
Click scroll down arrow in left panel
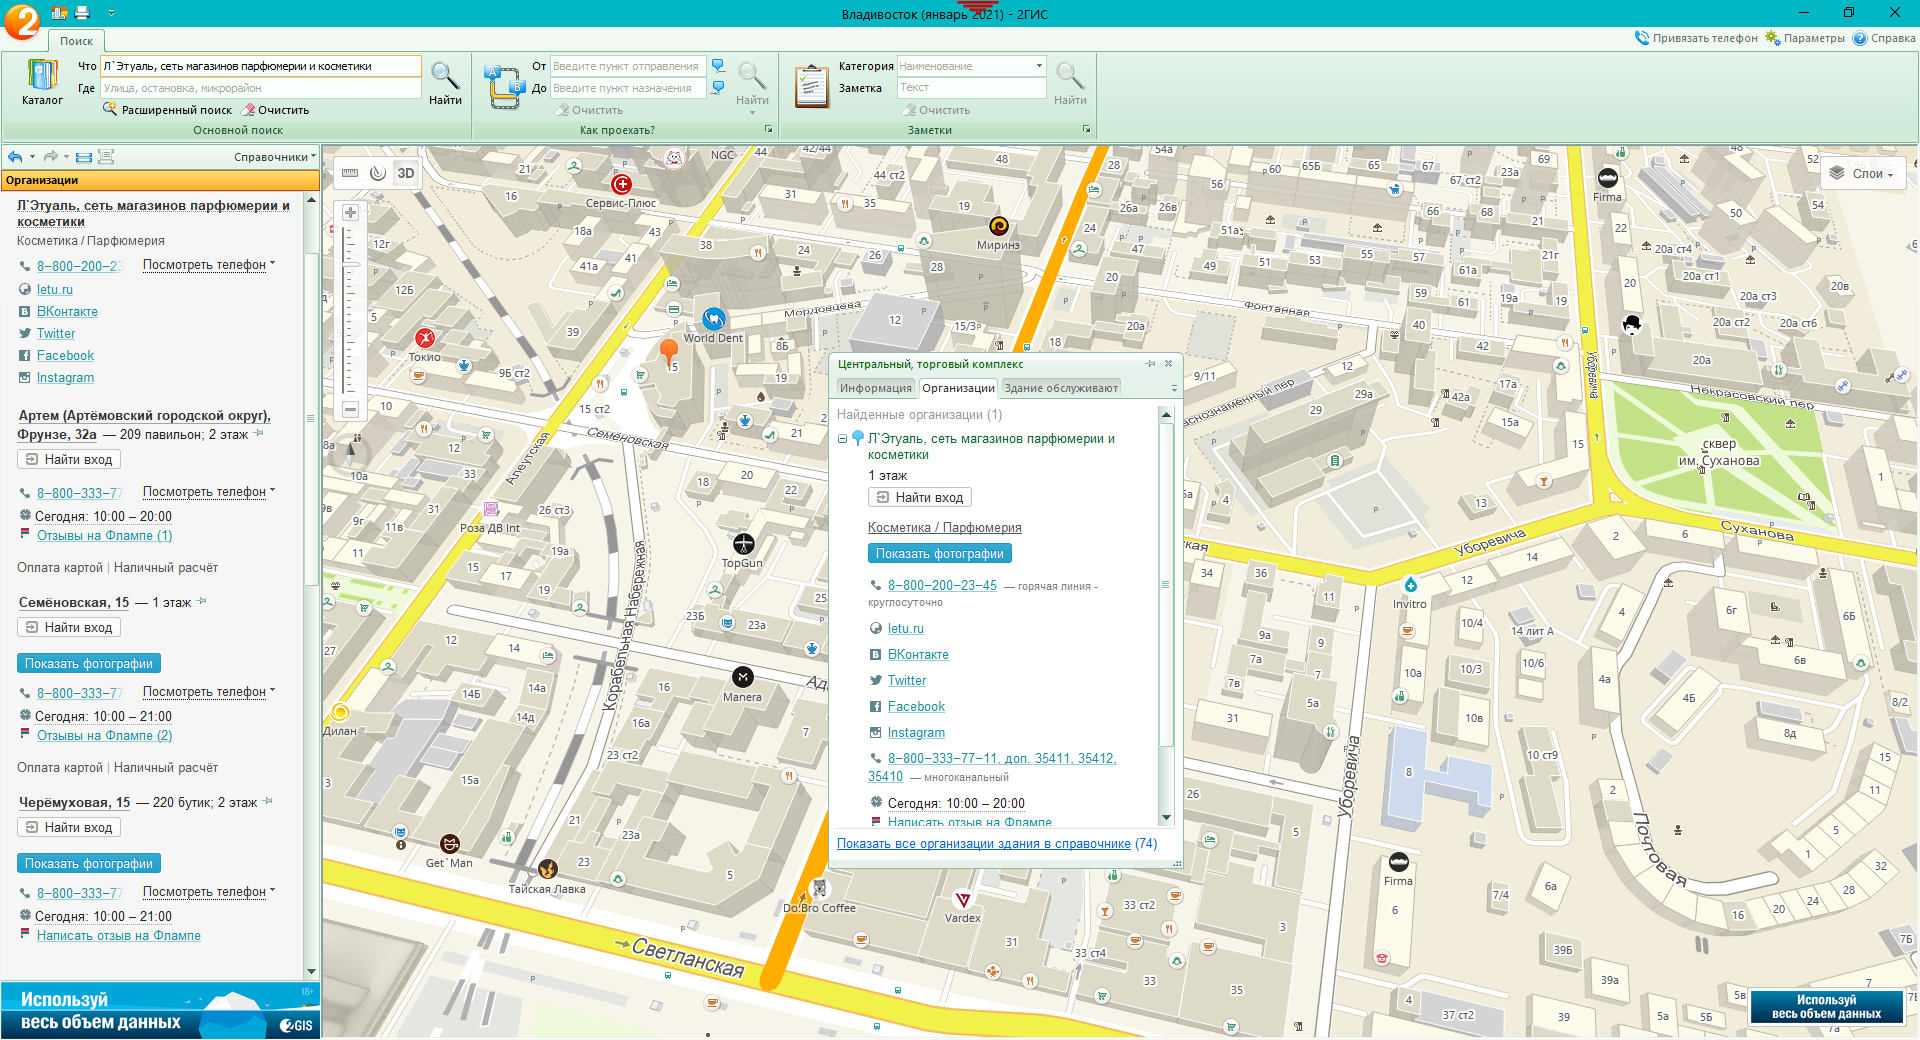pos(311,971)
